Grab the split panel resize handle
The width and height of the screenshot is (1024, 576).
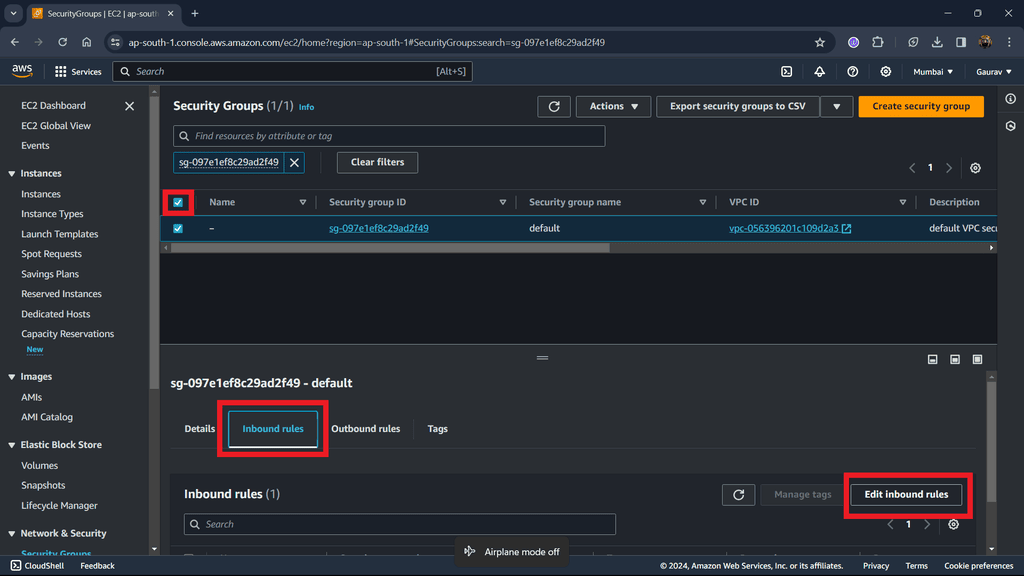click(542, 358)
